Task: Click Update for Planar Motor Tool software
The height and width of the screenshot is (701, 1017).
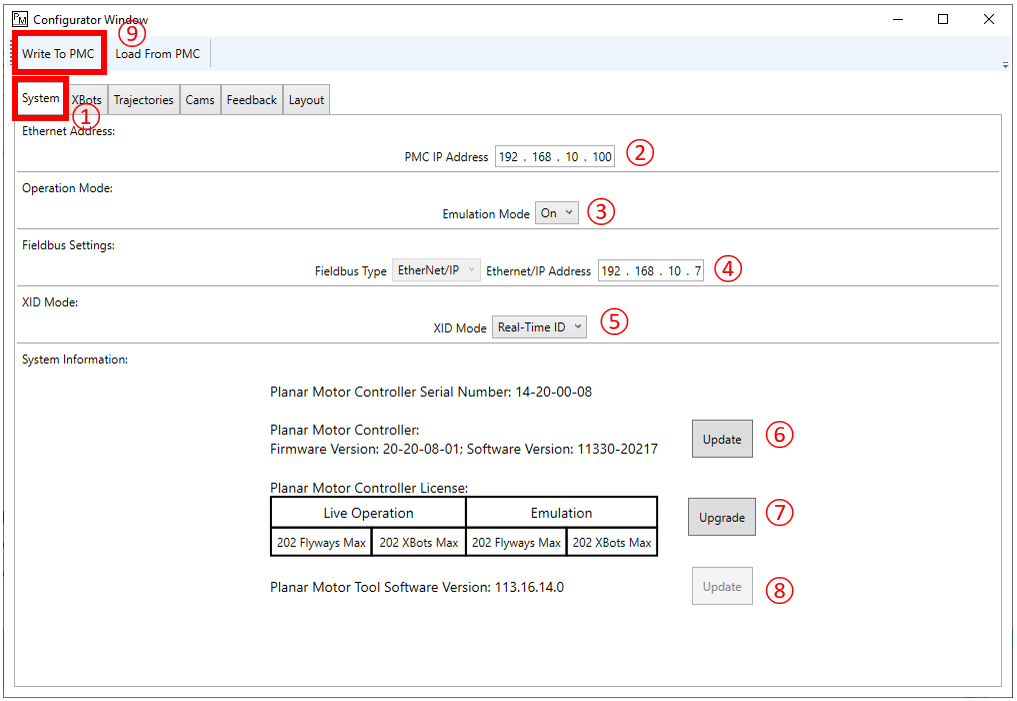Action: (721, 587)
